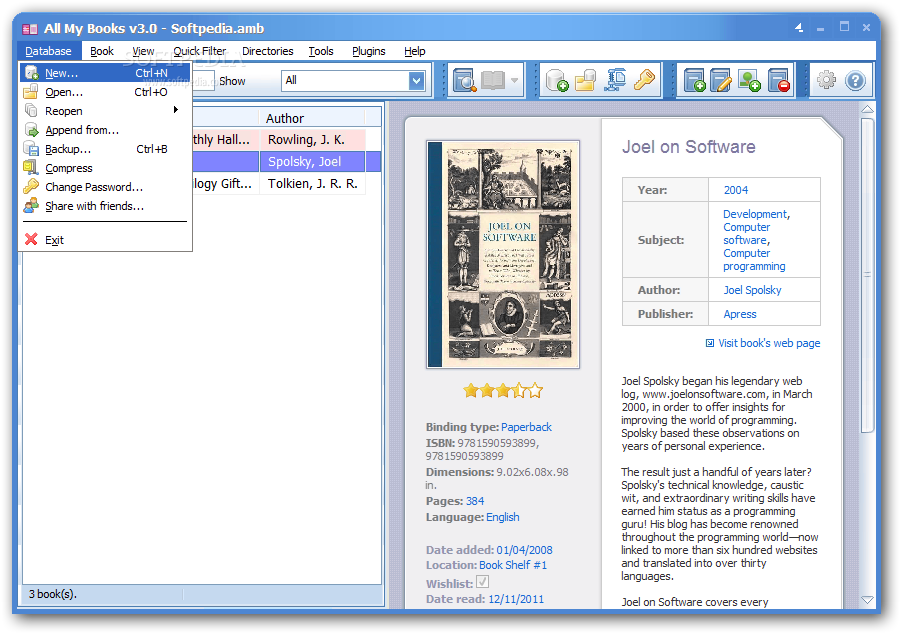Image resolution: width=901 pixels, height=634 pixels.
Task: Select the Tolkien, J. R. R. row
Action: 313,183
